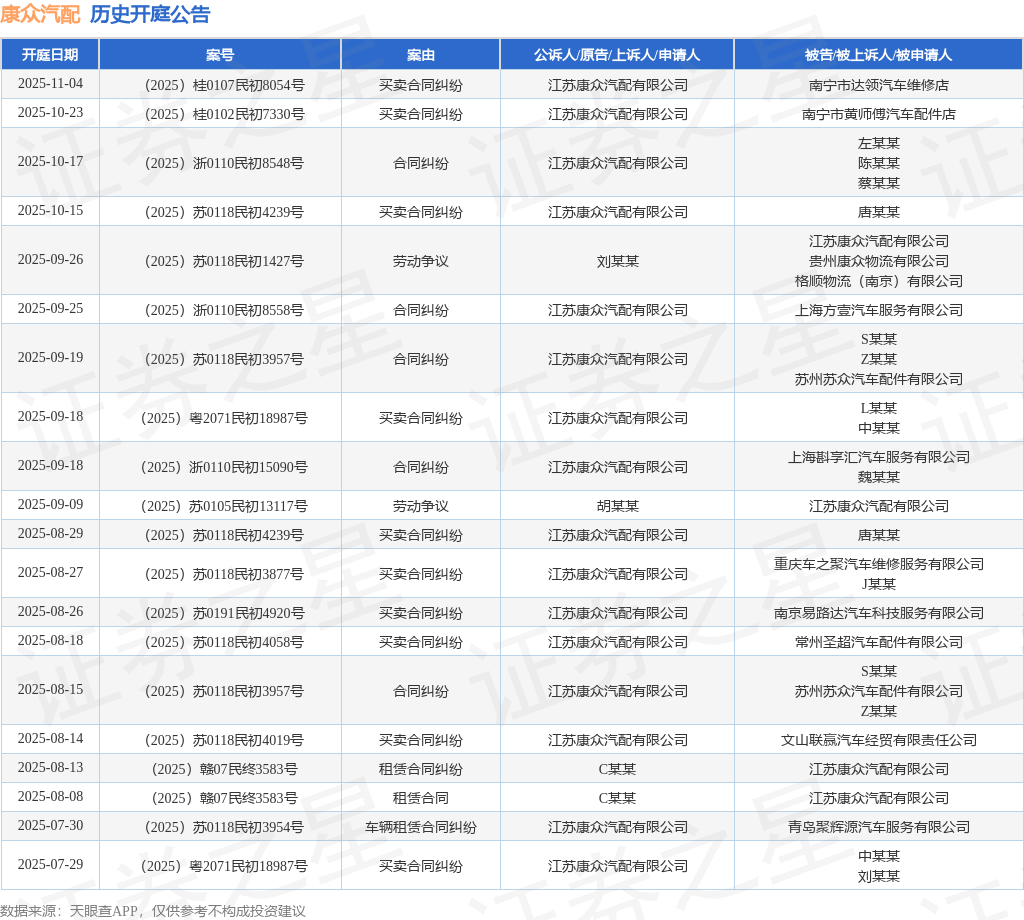The image size is (1024, 920).
Task: Click cause 租赁合同纠纷 in 2025-08-13 row
Action: (x=421, y=769)
